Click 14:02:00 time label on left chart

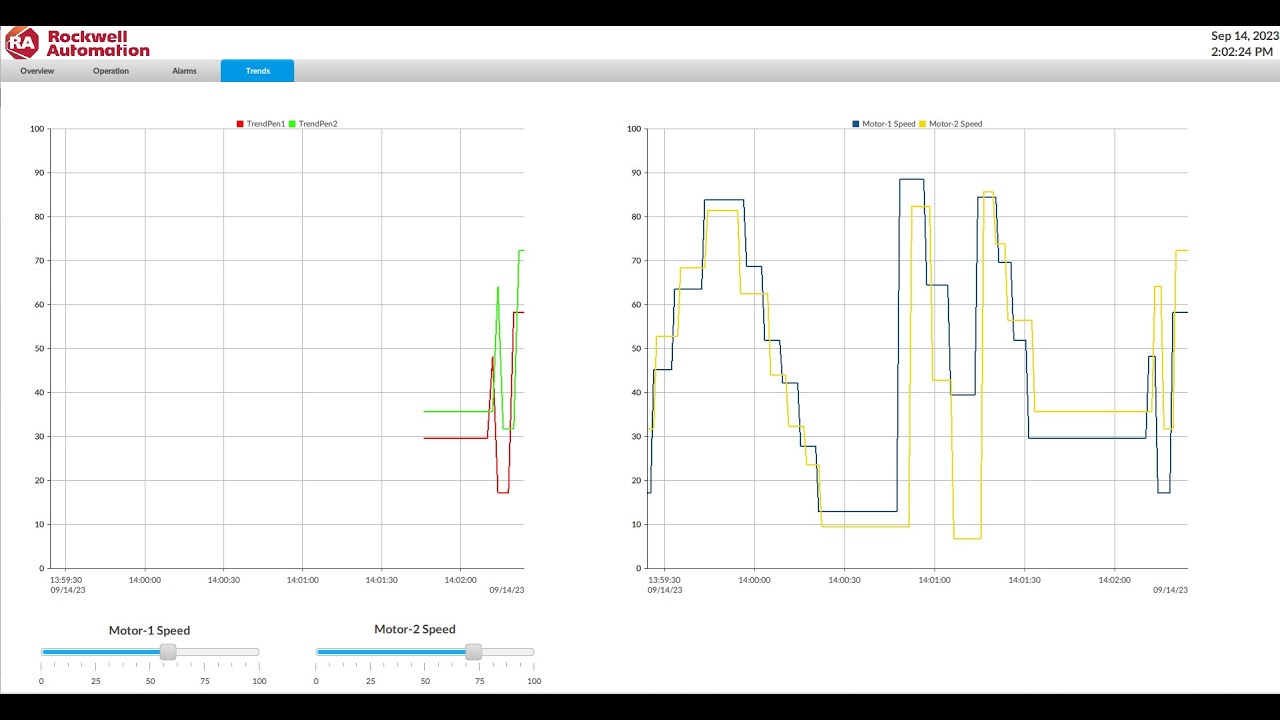click(x=460, y=580)
